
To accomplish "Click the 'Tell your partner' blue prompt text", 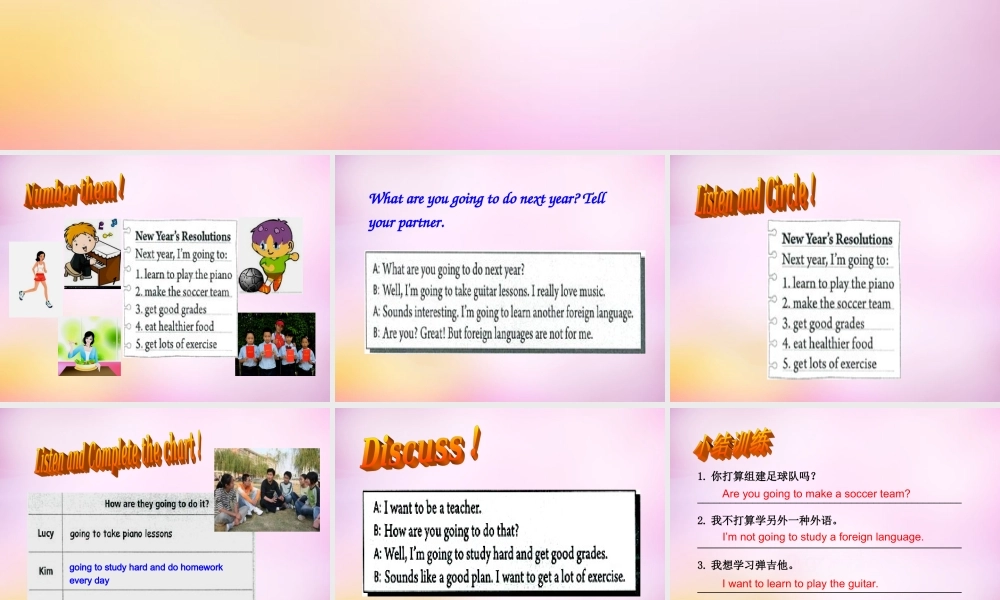I will tap(487, 210).
